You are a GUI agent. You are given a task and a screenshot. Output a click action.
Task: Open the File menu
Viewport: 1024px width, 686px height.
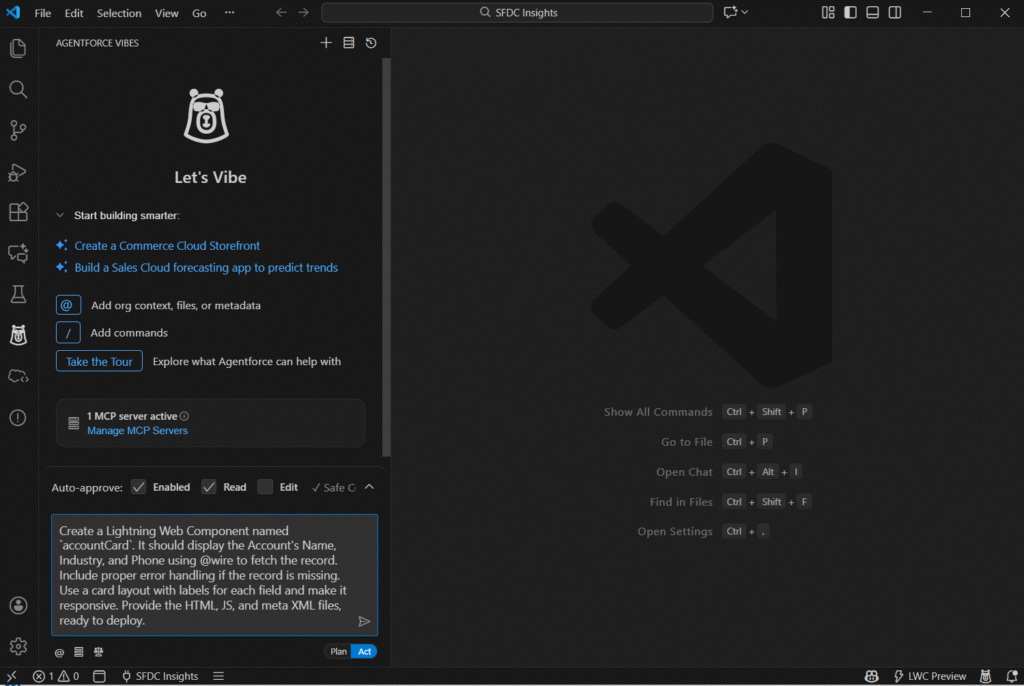43,13
